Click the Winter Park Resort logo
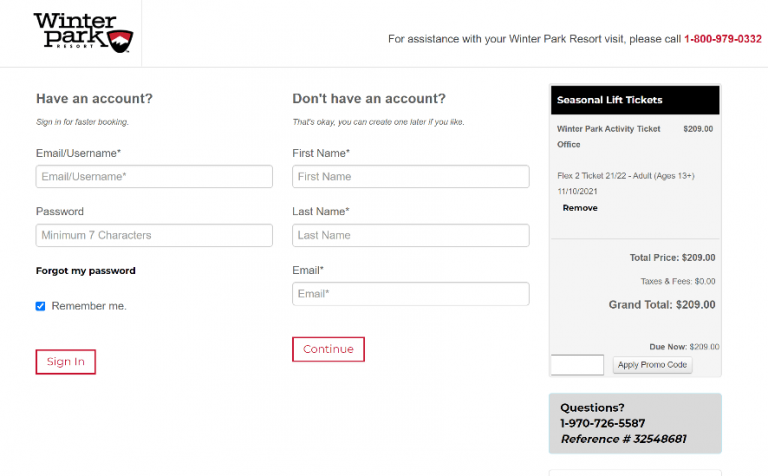This screenshot has height=476, width=768. (83, 33)
